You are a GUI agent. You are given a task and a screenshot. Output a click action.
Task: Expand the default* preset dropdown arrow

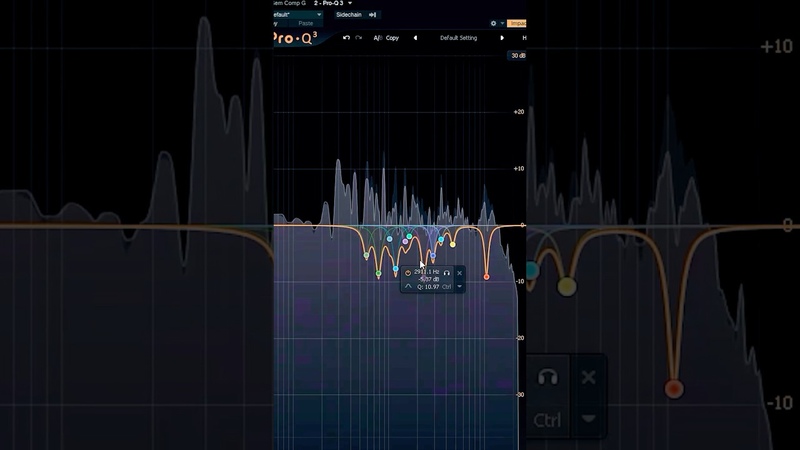[x=319, y=15]
